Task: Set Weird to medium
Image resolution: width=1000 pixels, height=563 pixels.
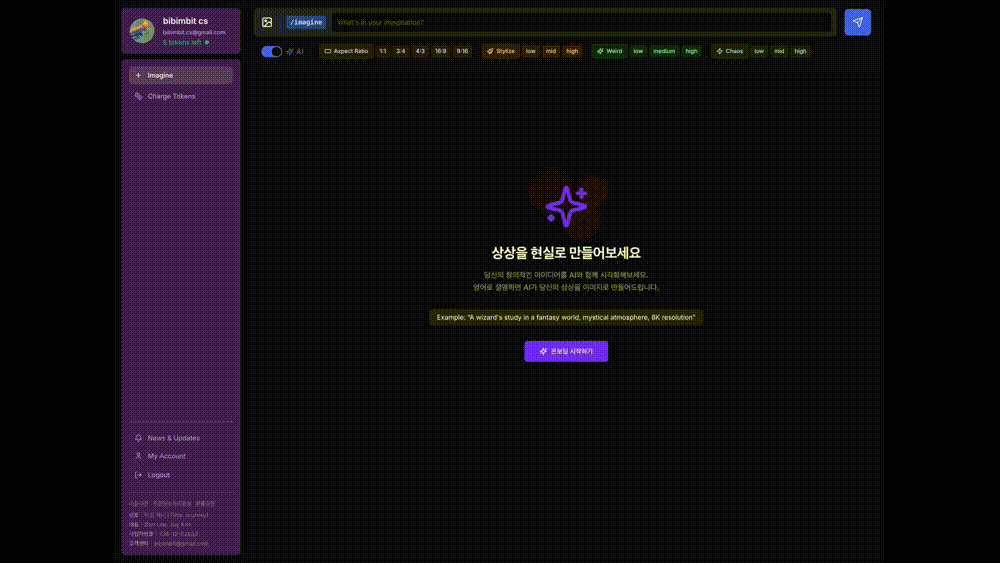Action: pyautogui.click(x=664, y=51)
